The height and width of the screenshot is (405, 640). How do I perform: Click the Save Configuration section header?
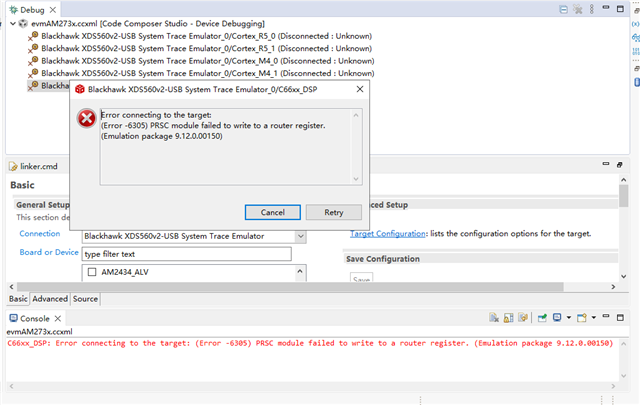click(383, 259)
